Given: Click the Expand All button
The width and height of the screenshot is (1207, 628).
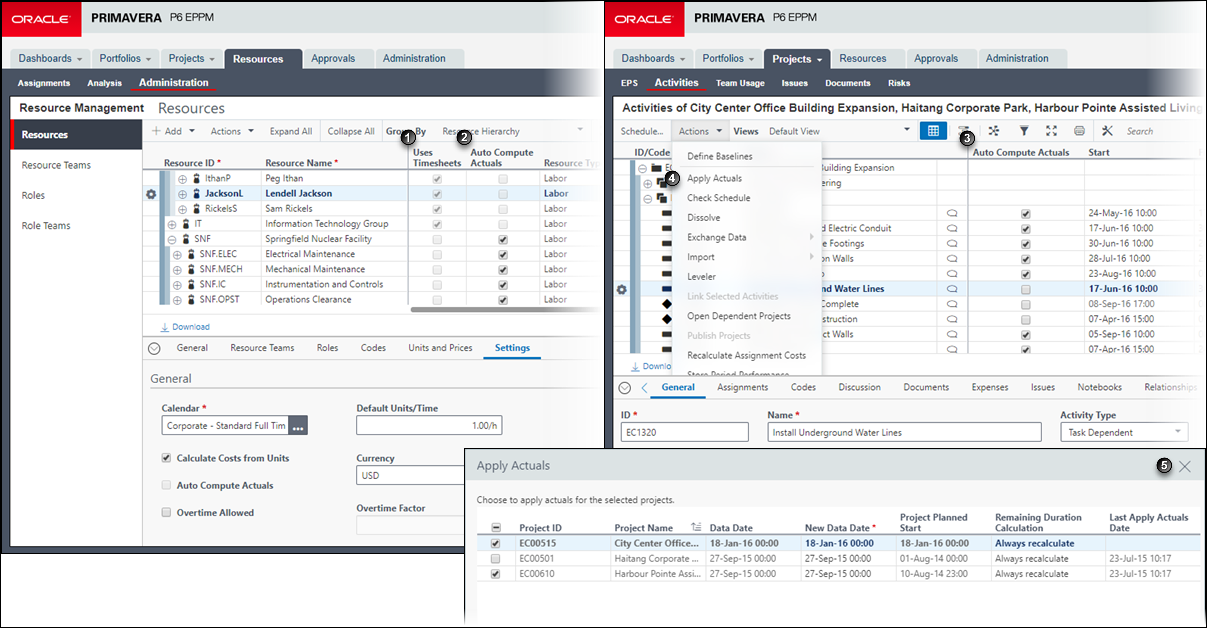Looking at the screenshot, I should 291,131.
